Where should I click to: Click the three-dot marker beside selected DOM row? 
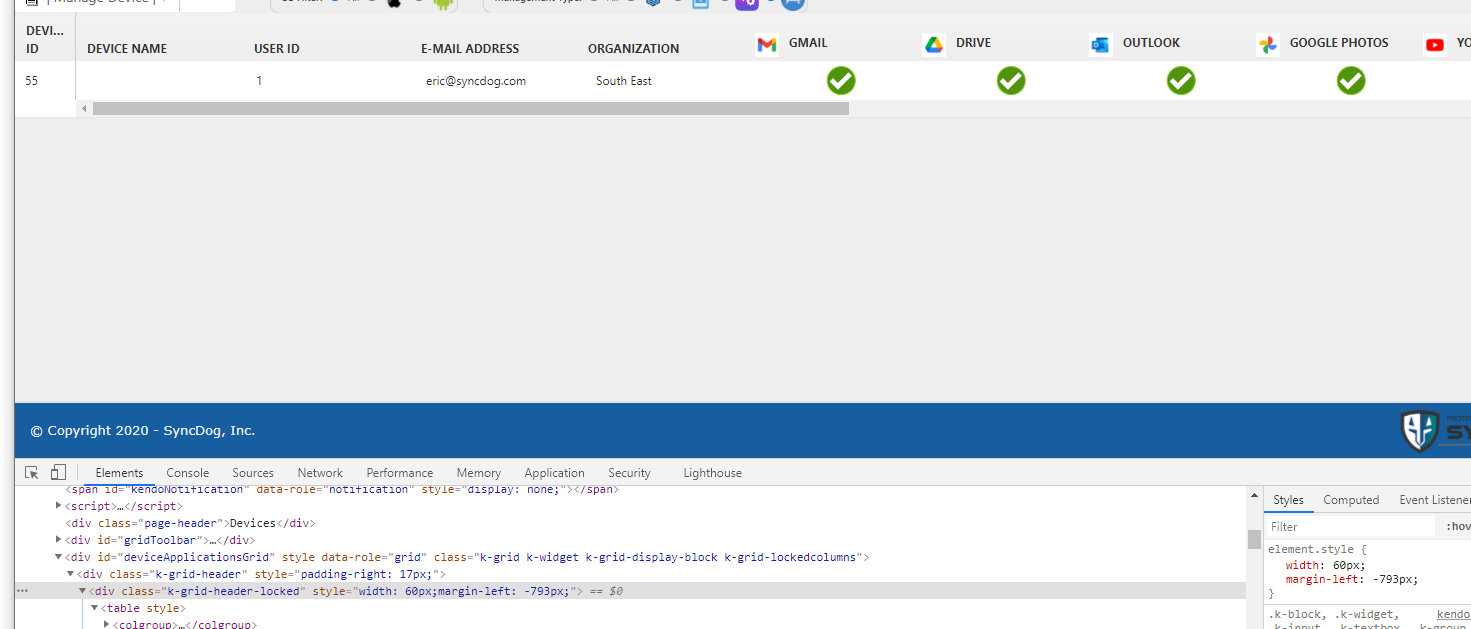click(22, 591)
